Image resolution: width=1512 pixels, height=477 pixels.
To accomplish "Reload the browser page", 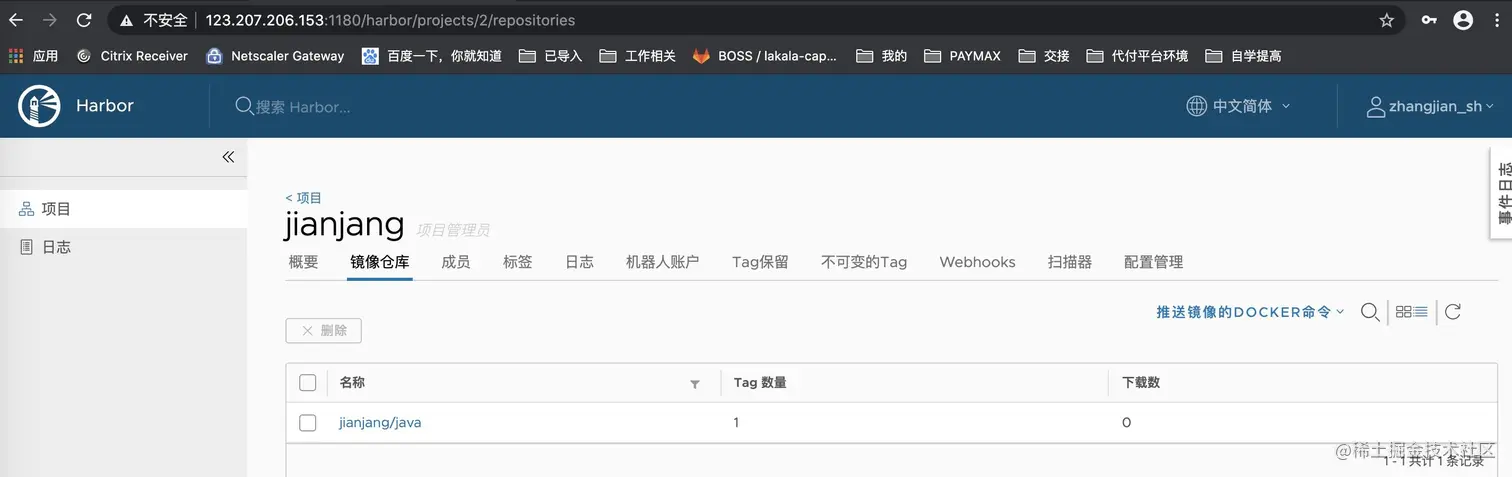I will pos(84,20).
